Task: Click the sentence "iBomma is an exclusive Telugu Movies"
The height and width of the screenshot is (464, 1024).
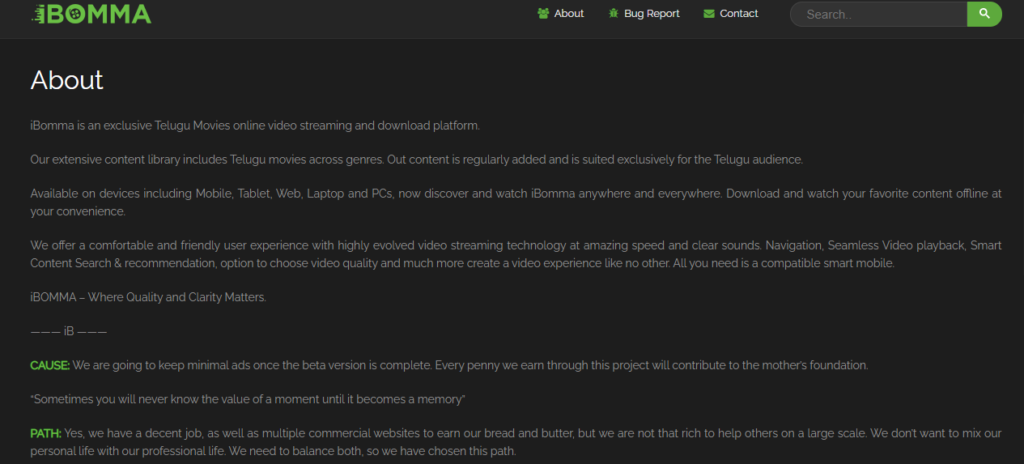Action: [255, 125]
